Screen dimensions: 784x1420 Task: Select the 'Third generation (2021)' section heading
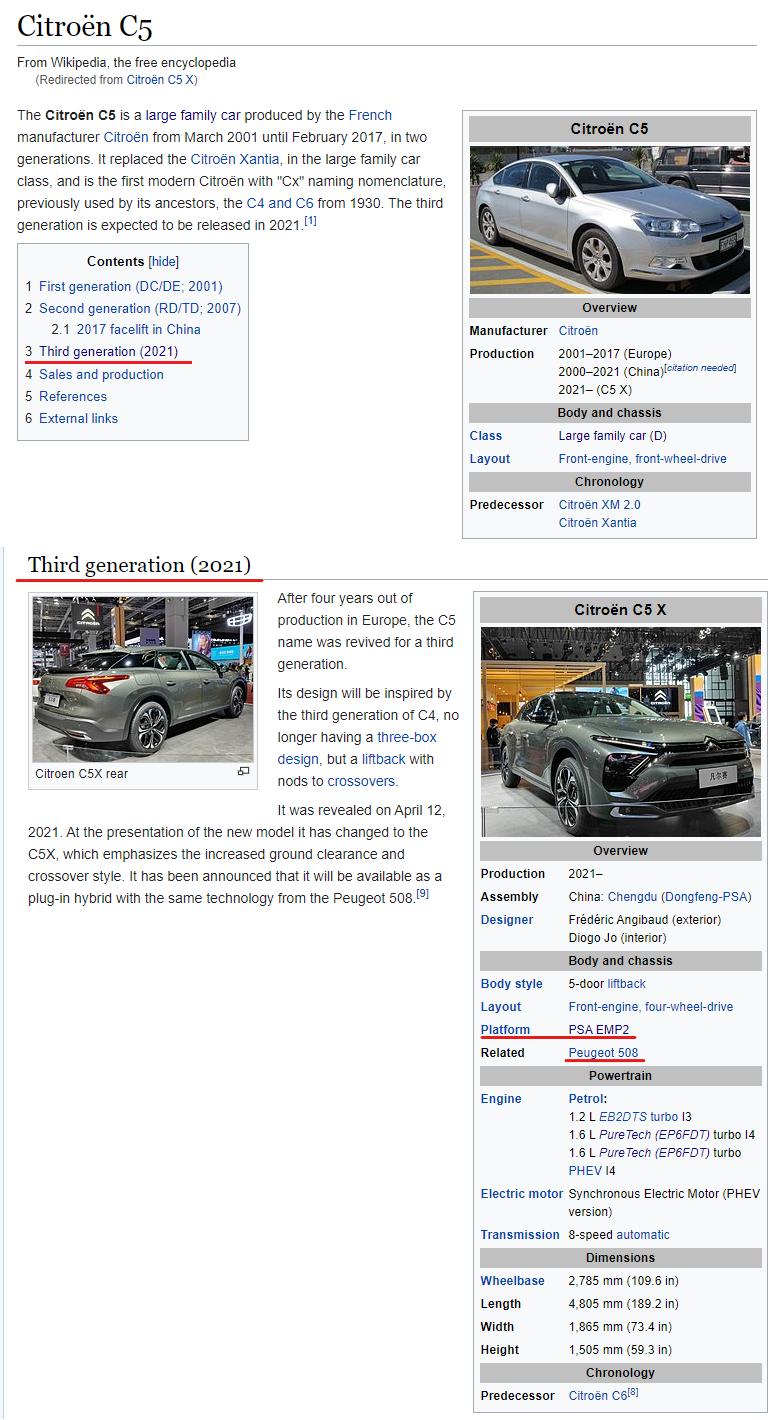pos(139,565)
